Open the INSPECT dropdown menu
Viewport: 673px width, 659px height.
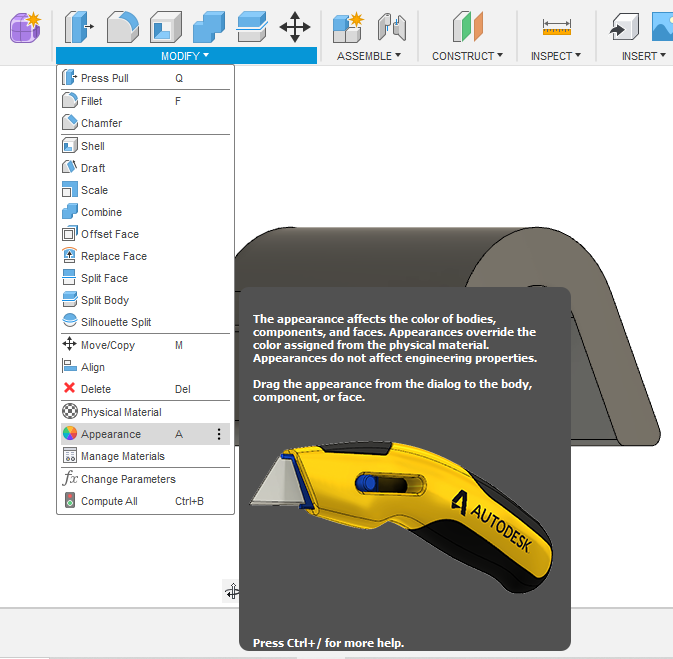[x=556, y=56]
